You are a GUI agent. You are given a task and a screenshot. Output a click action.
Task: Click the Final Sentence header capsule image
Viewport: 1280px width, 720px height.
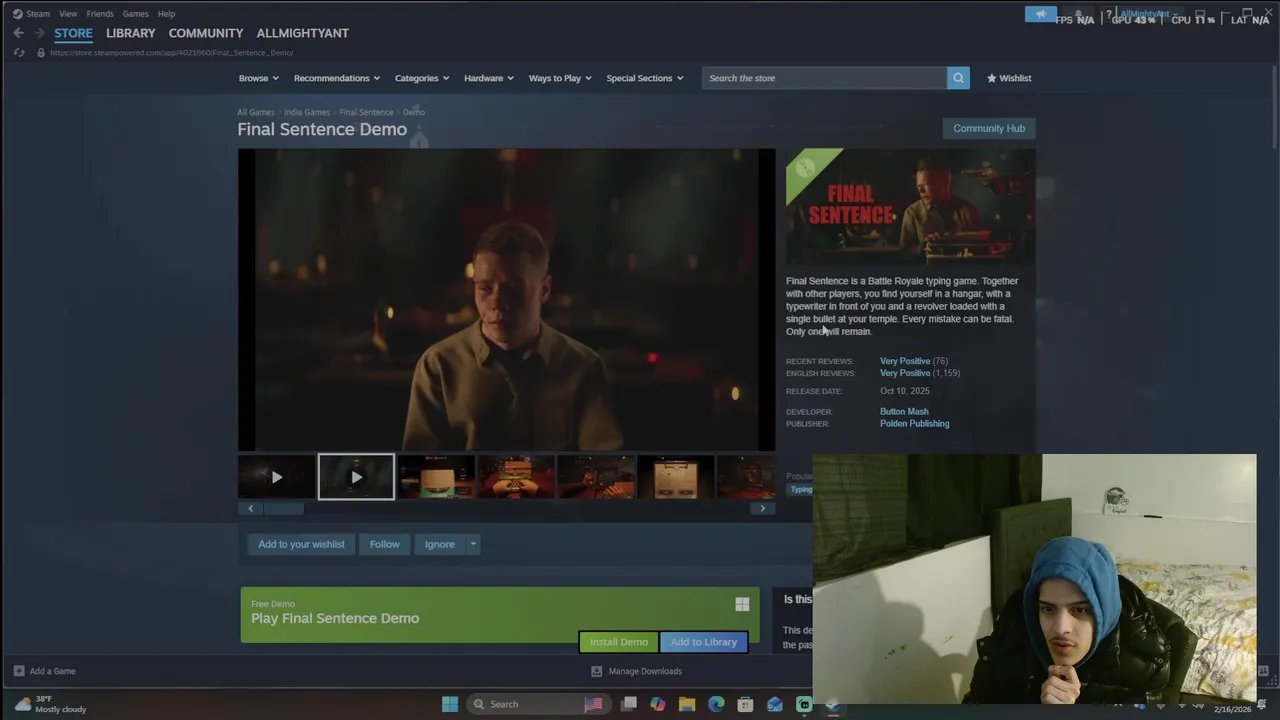[x=910, y=208]
